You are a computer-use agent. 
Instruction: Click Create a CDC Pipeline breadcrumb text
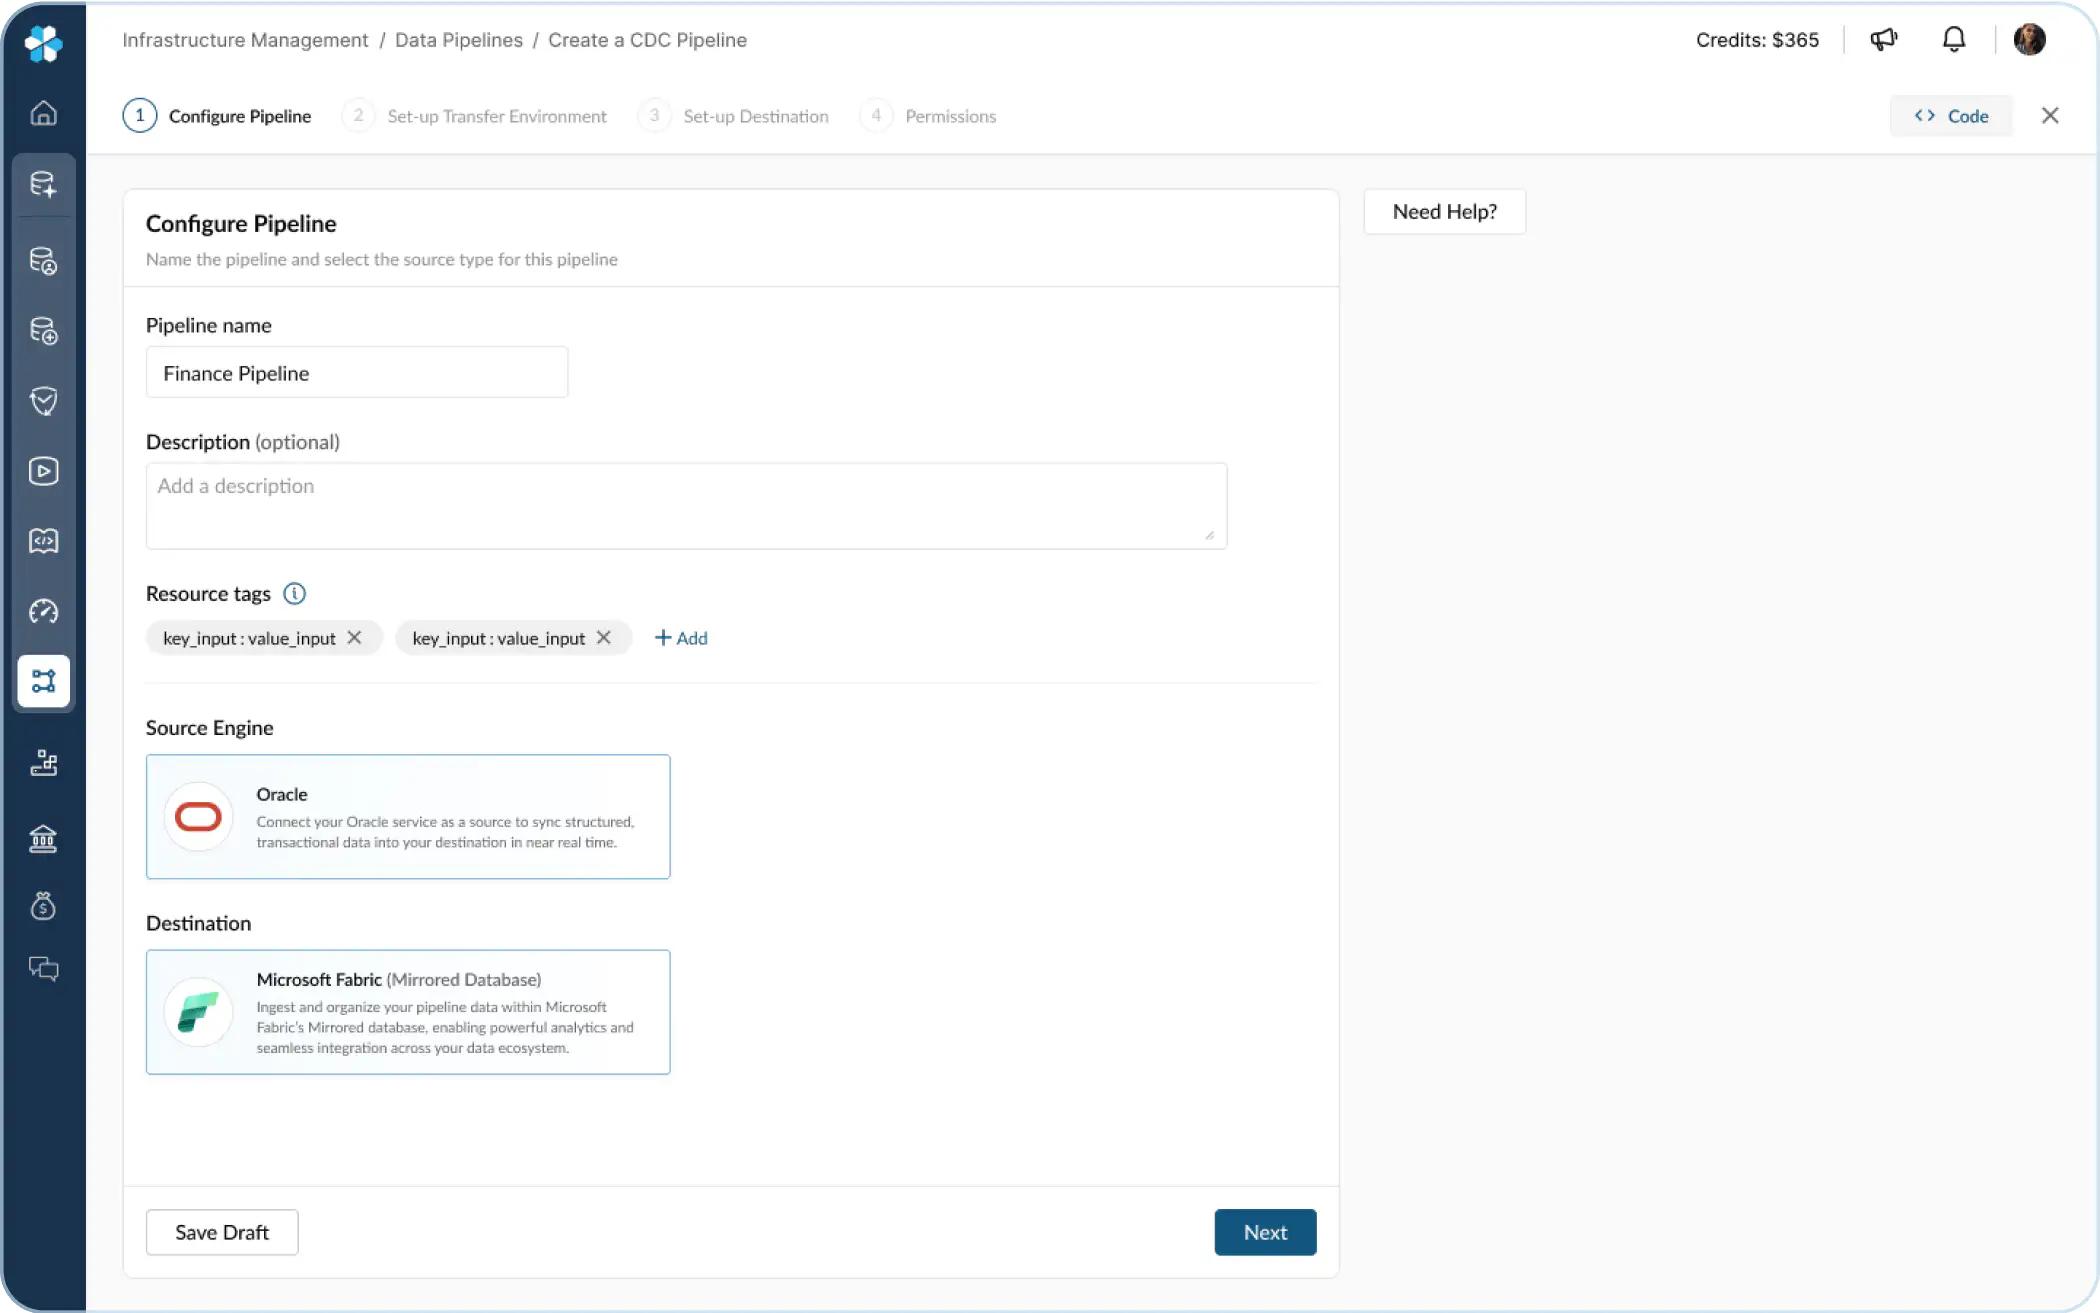(x=647, y=40)
